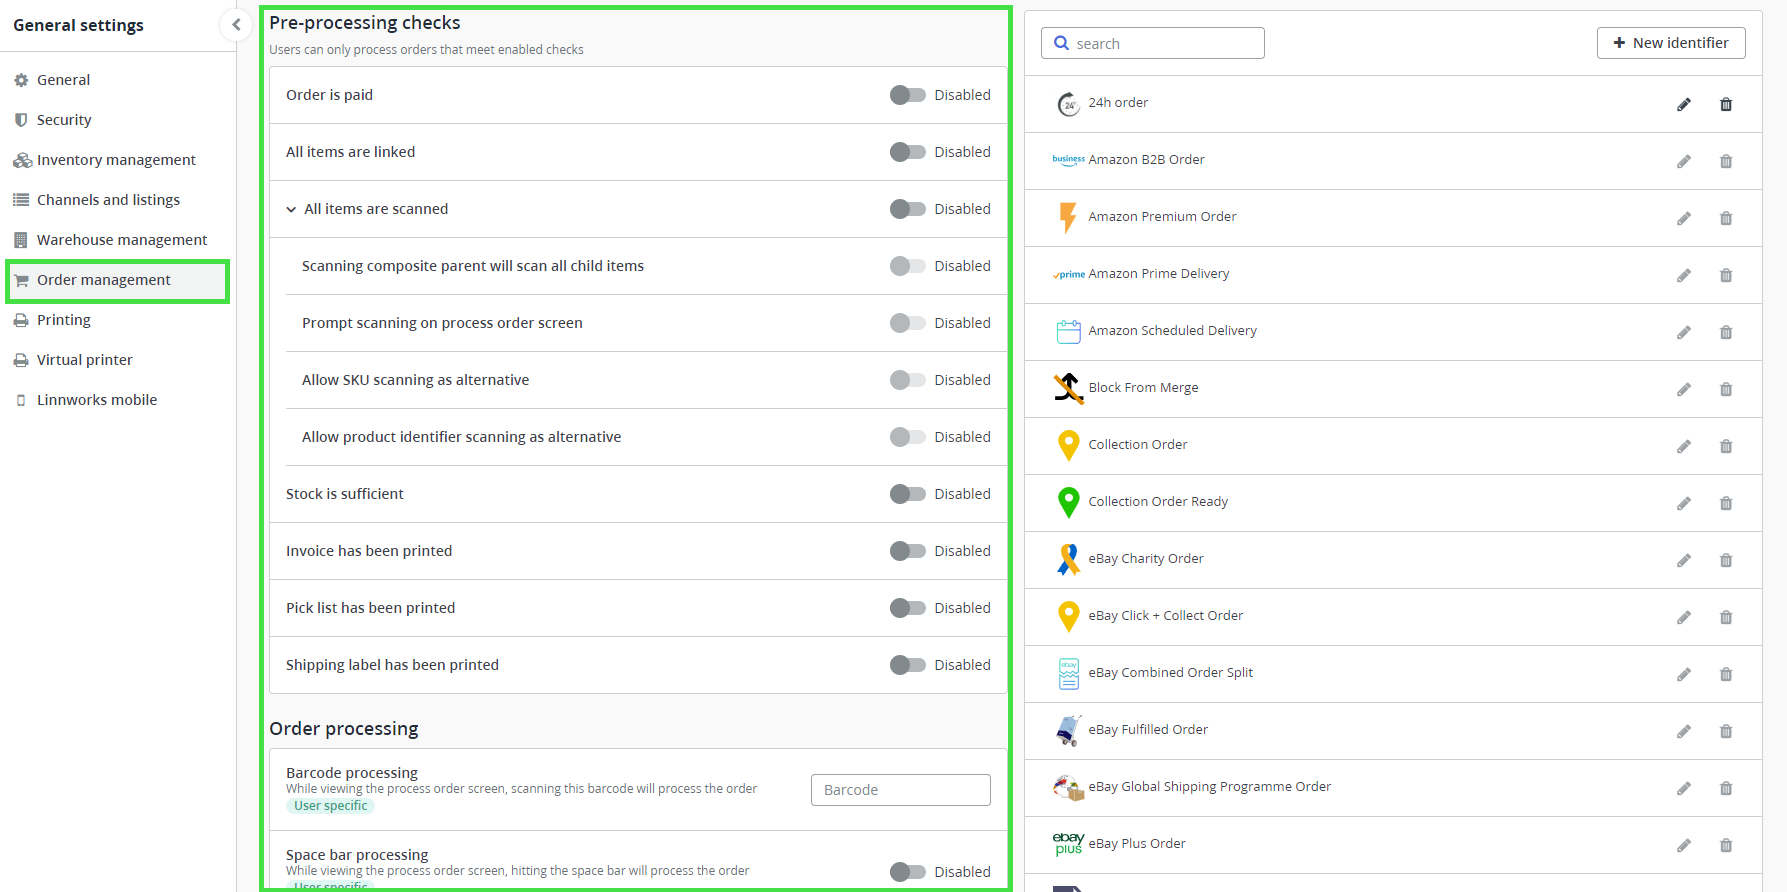Click the Block From Merge icon
This screenshot has width=1787, height=892.
[x=1068, y=388]
